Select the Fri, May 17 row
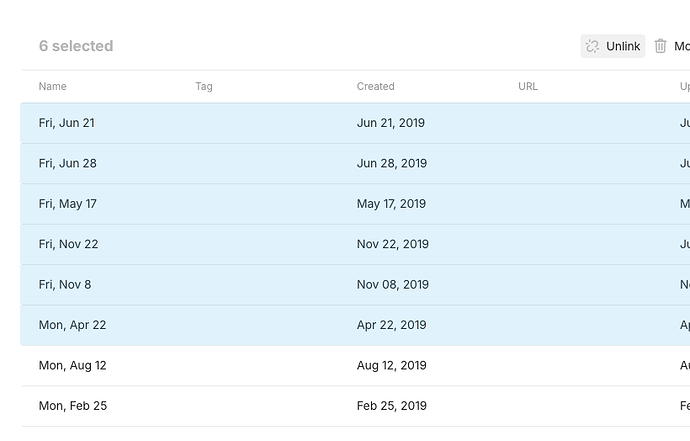690x441 pixels. [x=355, y=204]
